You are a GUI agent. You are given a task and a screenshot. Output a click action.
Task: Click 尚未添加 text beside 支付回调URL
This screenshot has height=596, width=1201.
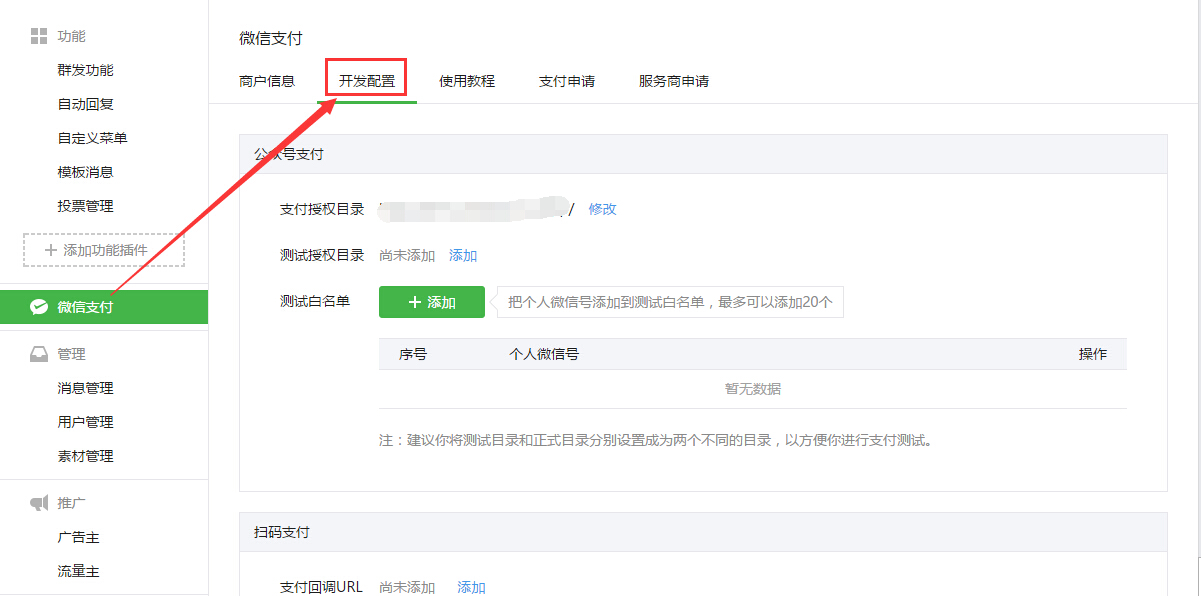(407, 587)
